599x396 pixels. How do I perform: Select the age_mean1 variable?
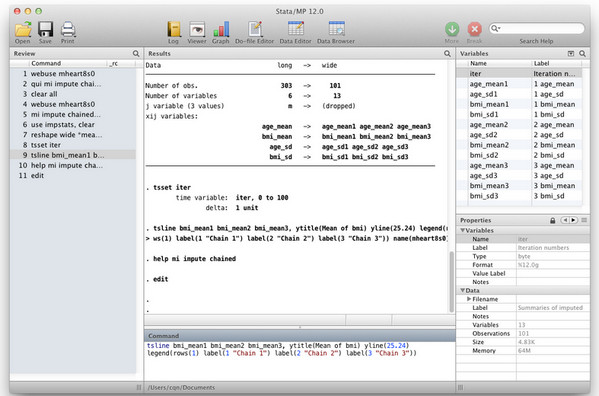click(519, 84)
